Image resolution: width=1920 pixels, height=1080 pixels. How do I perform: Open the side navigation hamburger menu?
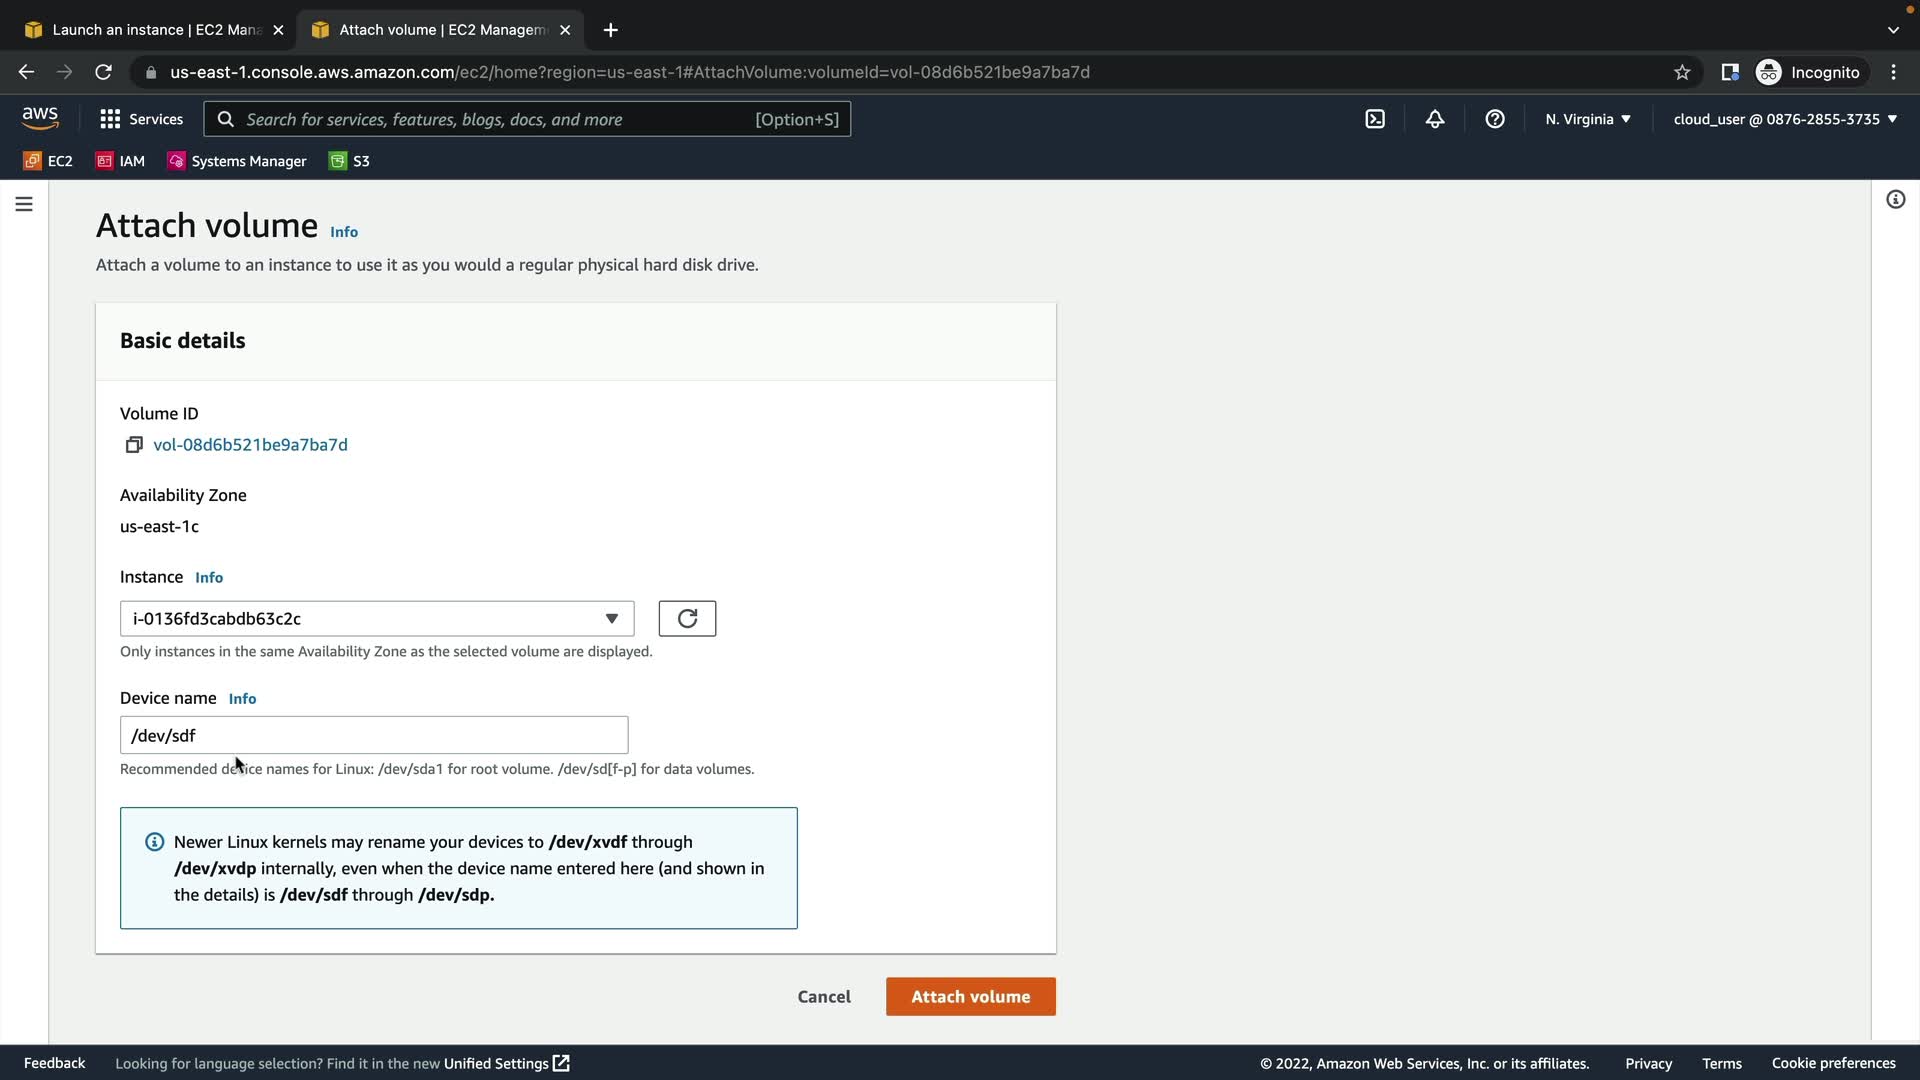click(24, 204)
